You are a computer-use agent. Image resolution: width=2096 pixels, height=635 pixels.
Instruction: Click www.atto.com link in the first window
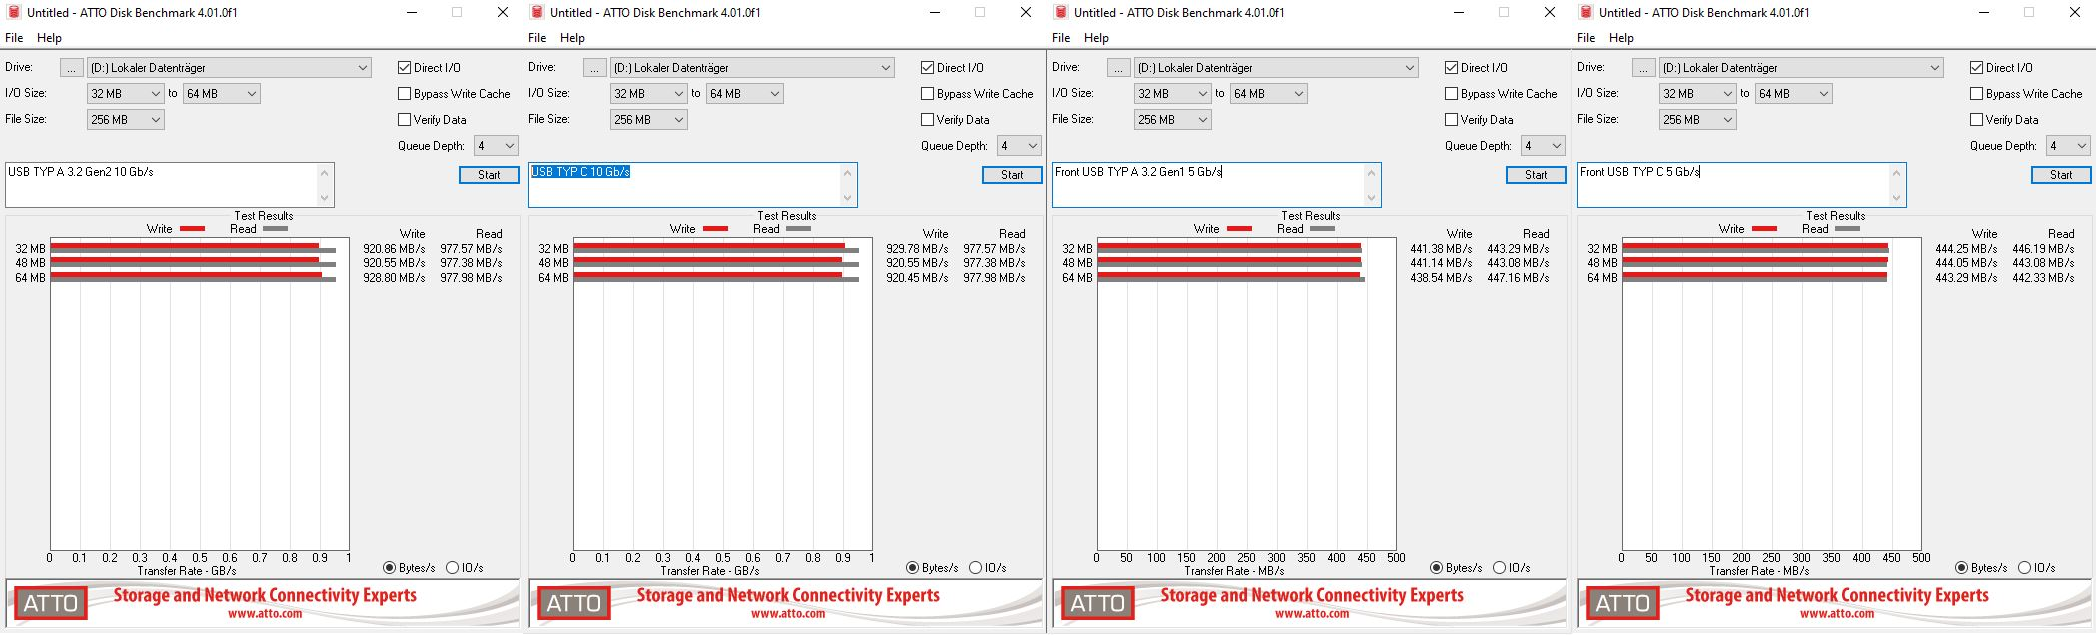pos(265,614)
